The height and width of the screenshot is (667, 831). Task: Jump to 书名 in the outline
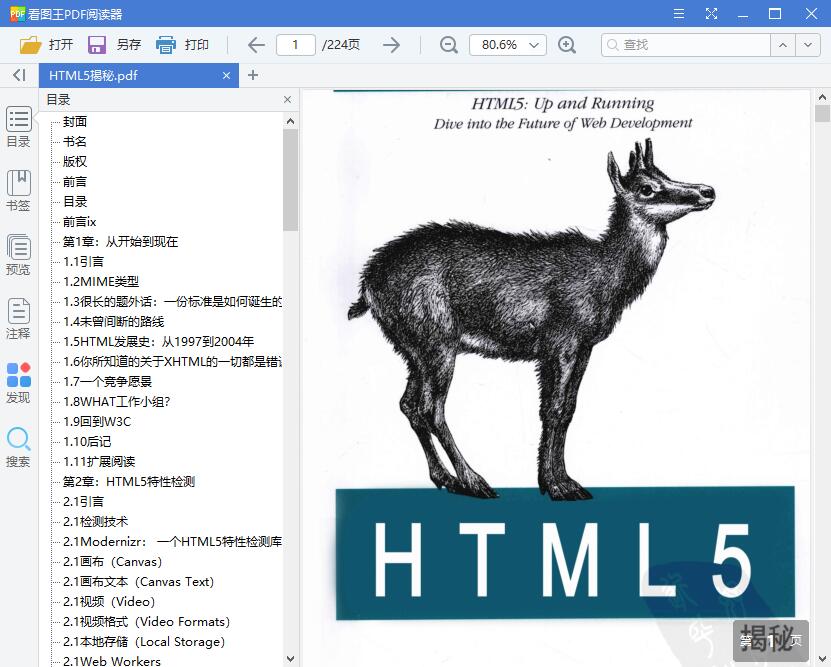(75, 141)
